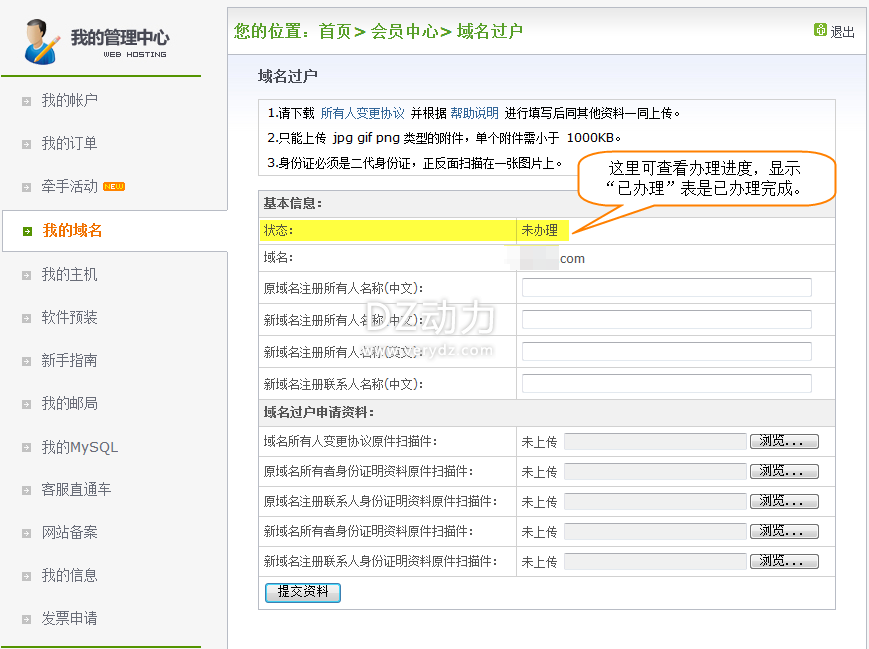Click 首页 in the breadcrumb
Image resolution: width=869 pixels, height=649 pixels.
335,31
